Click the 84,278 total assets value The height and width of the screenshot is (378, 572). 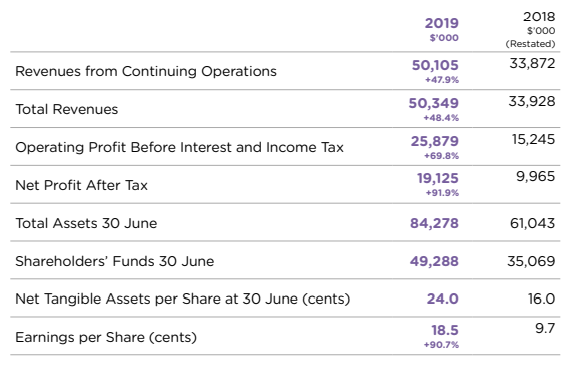[x=434, y=223]
